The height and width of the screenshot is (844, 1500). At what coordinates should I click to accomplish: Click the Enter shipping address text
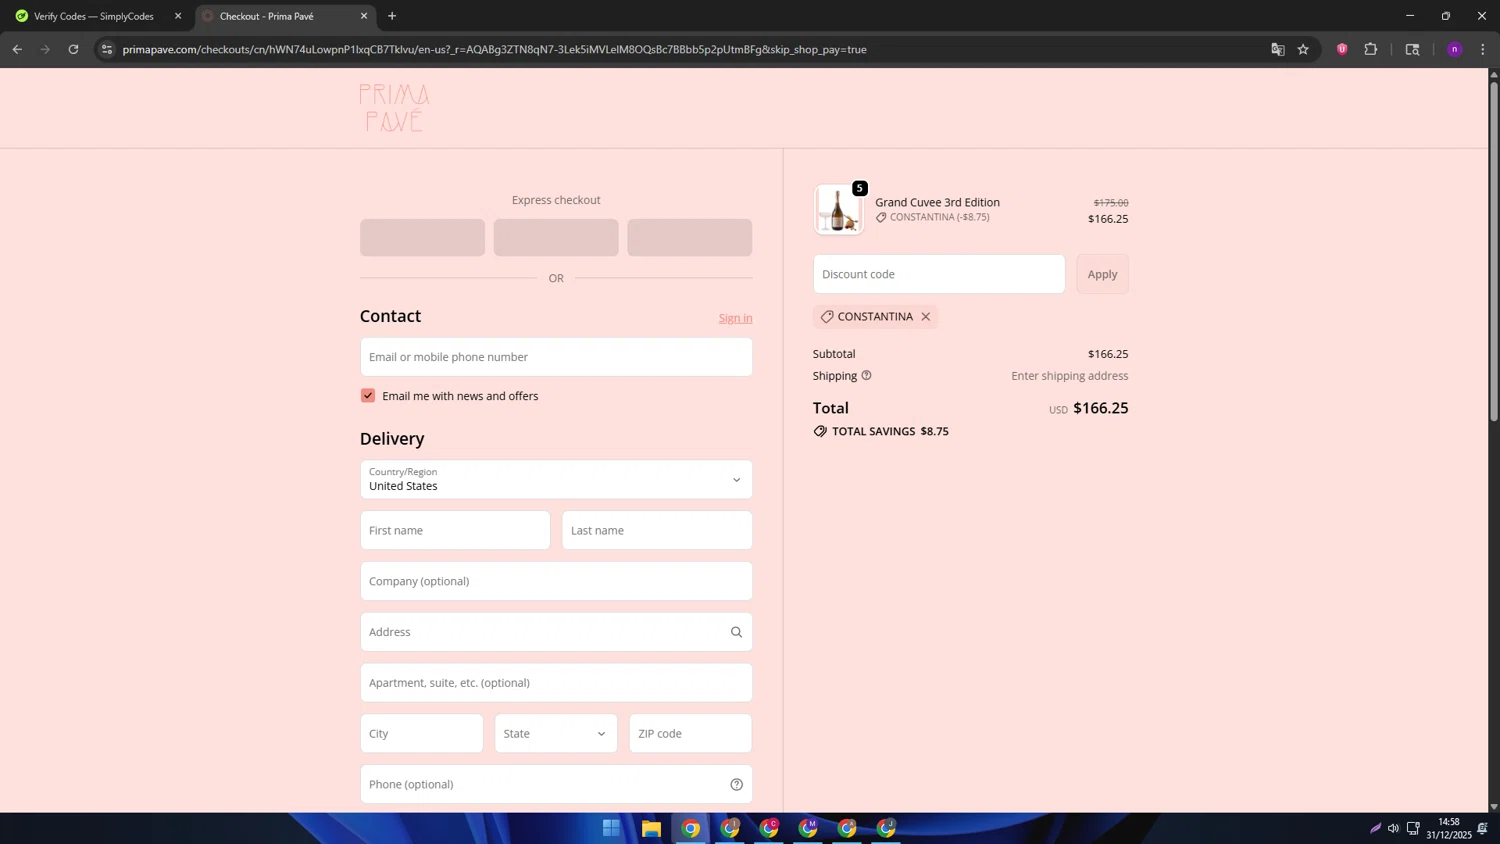[x=1069, y=376]
